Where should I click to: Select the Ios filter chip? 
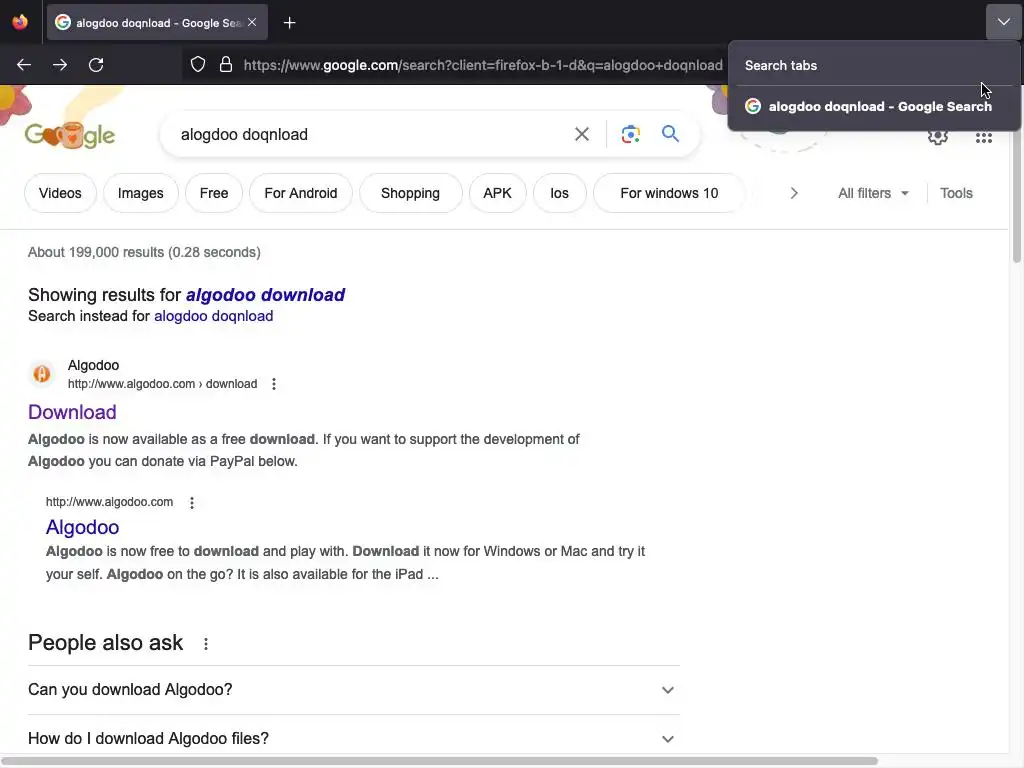(559, 193)
